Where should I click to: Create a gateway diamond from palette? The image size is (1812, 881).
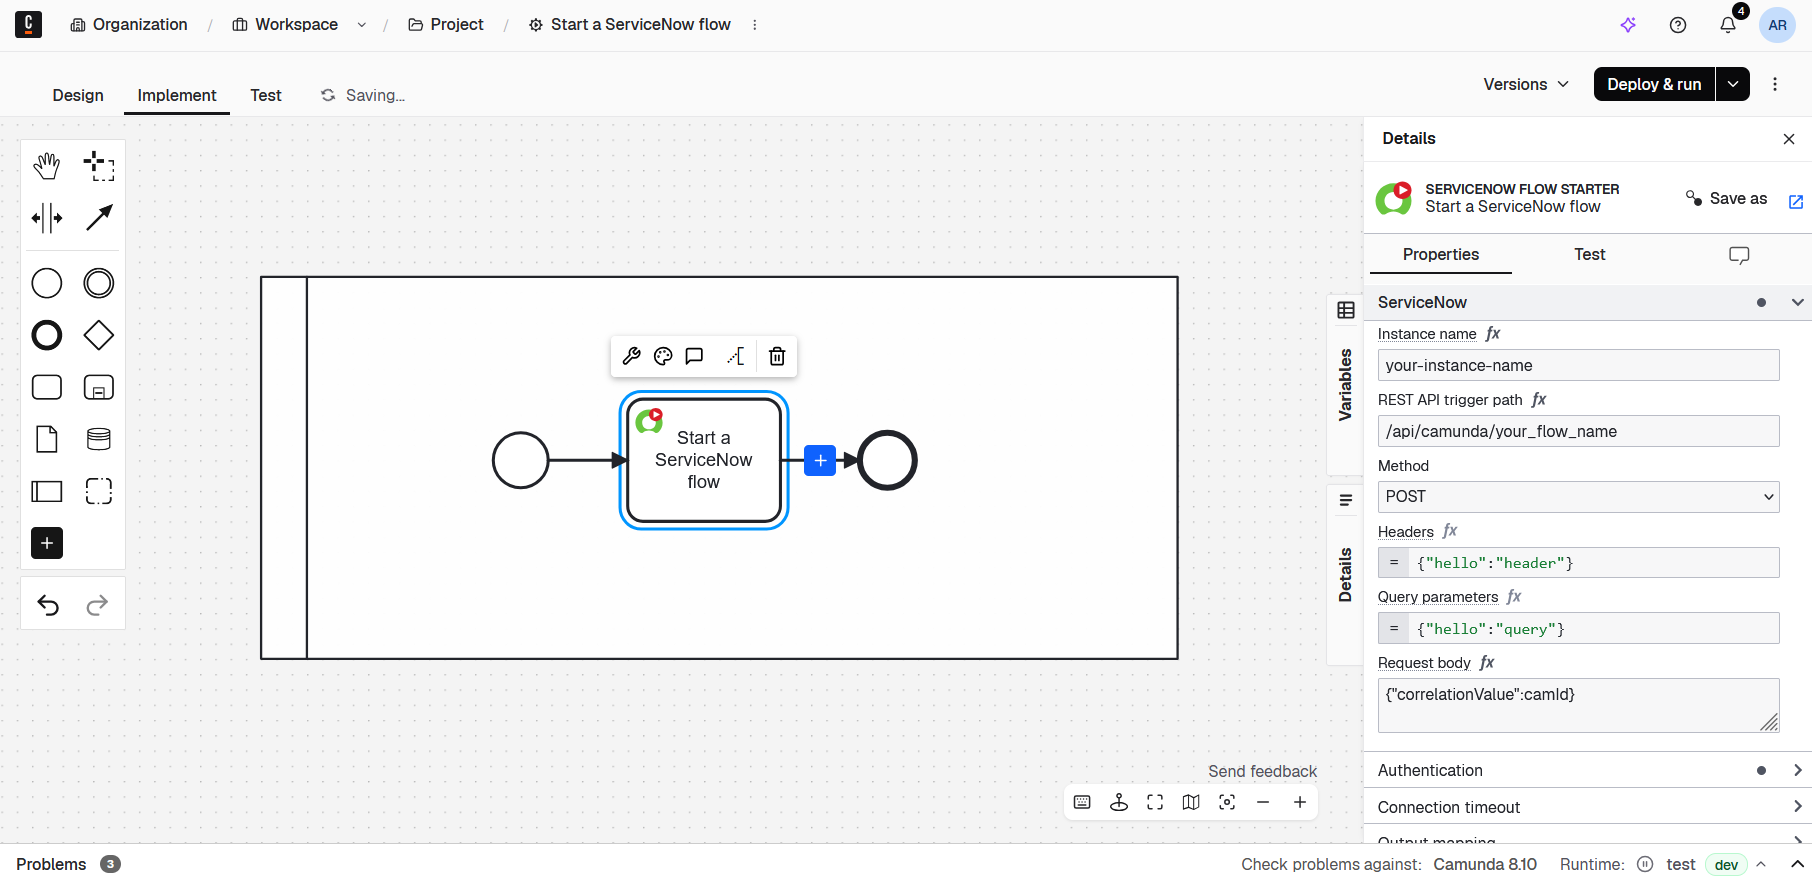[x=99, y=335]
